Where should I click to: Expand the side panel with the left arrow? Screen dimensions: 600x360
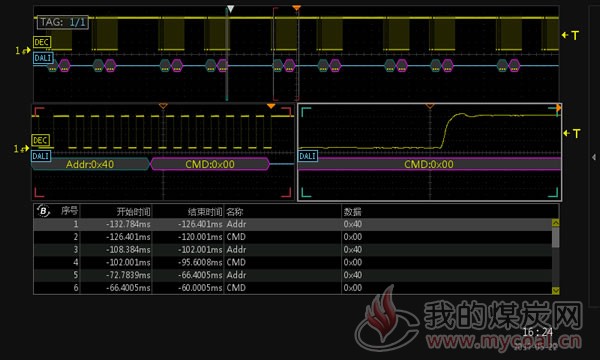[593, 157]
